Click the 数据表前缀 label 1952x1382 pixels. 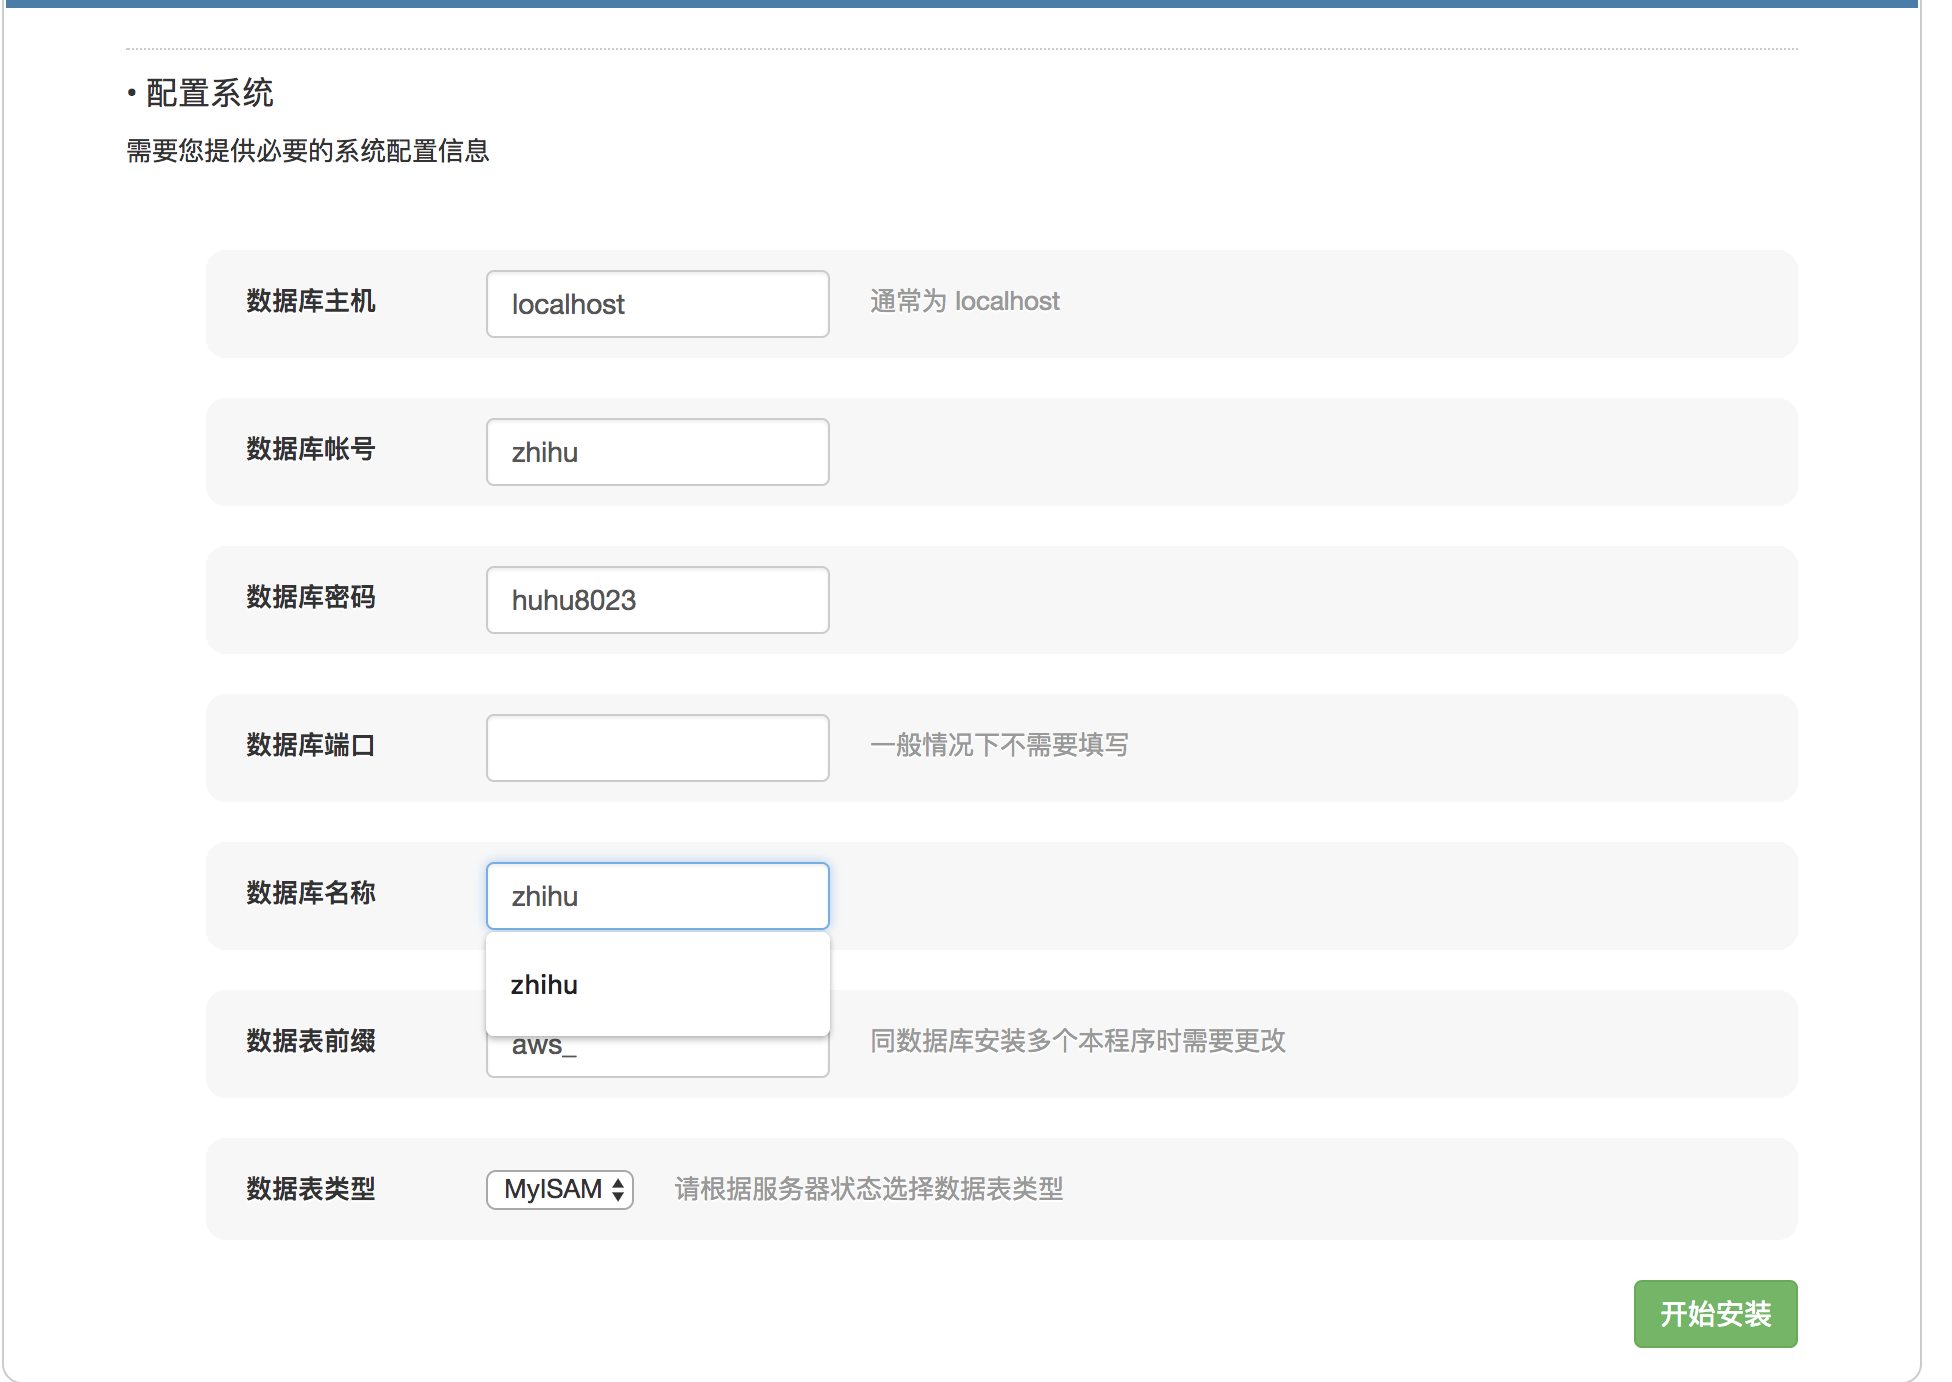coord(311,1041)
